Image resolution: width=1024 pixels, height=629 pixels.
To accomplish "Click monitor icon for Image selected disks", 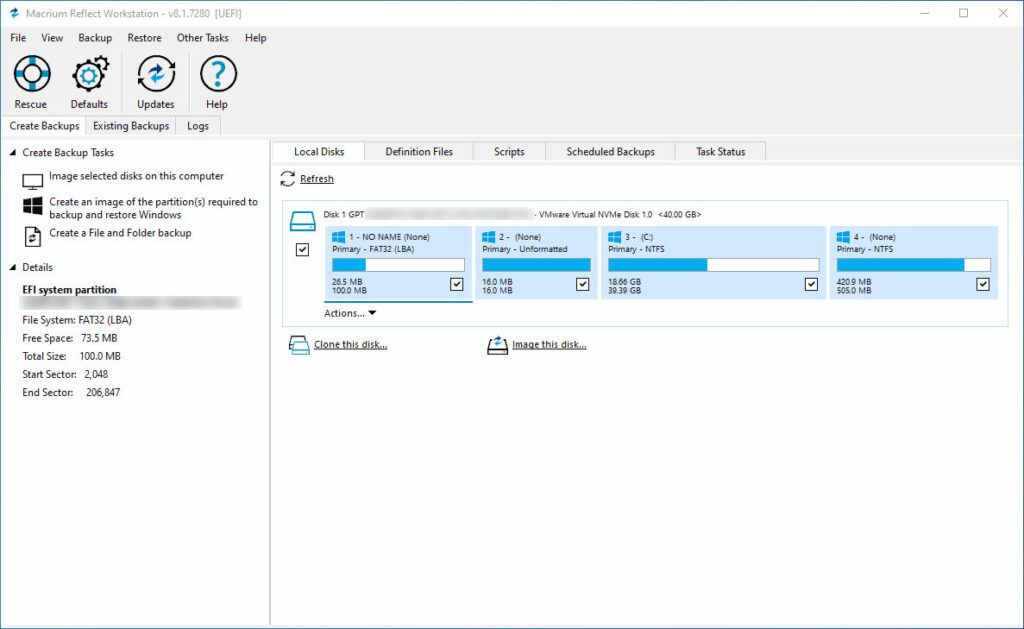I will tap(33, 181).
